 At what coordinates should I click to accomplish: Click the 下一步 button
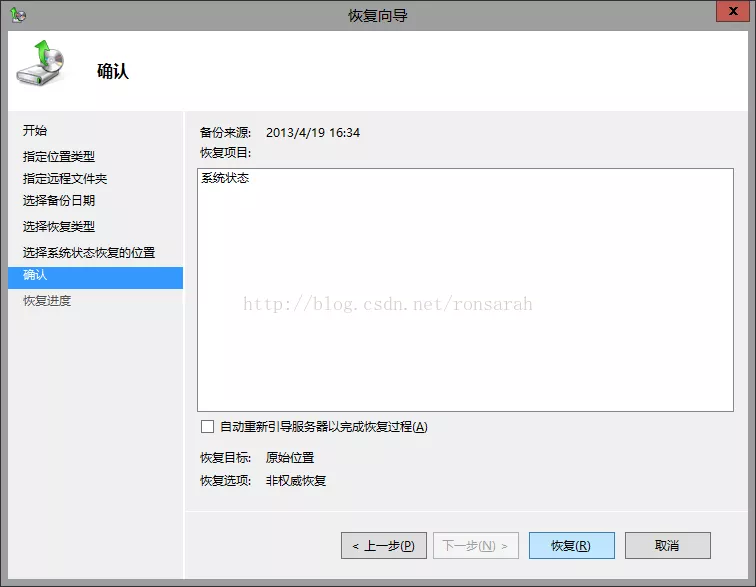pos(475,546)
